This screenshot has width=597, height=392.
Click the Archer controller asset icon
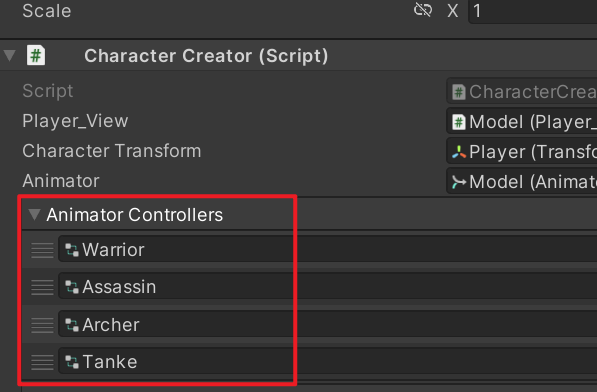[x=72, y=325]
